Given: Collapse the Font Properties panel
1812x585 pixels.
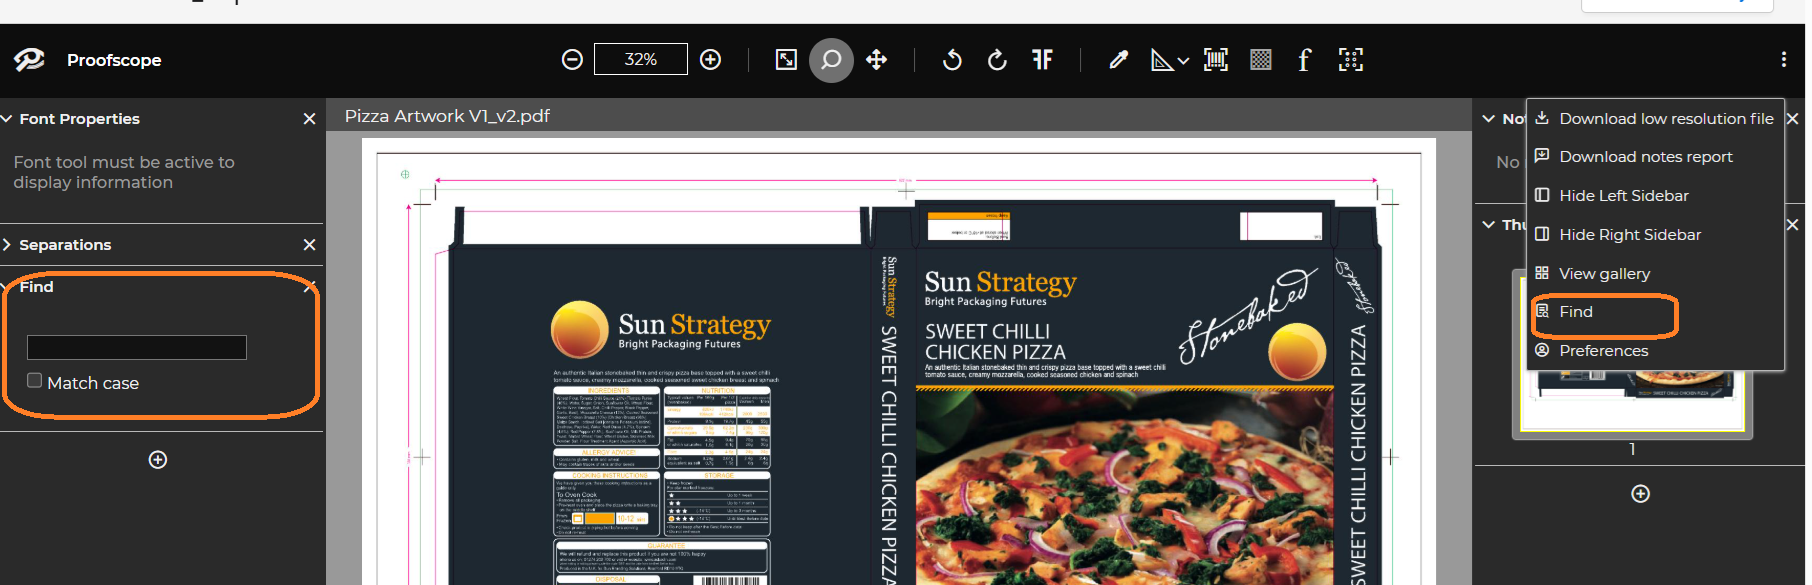Looking at the screenshot, I should 7,119.
